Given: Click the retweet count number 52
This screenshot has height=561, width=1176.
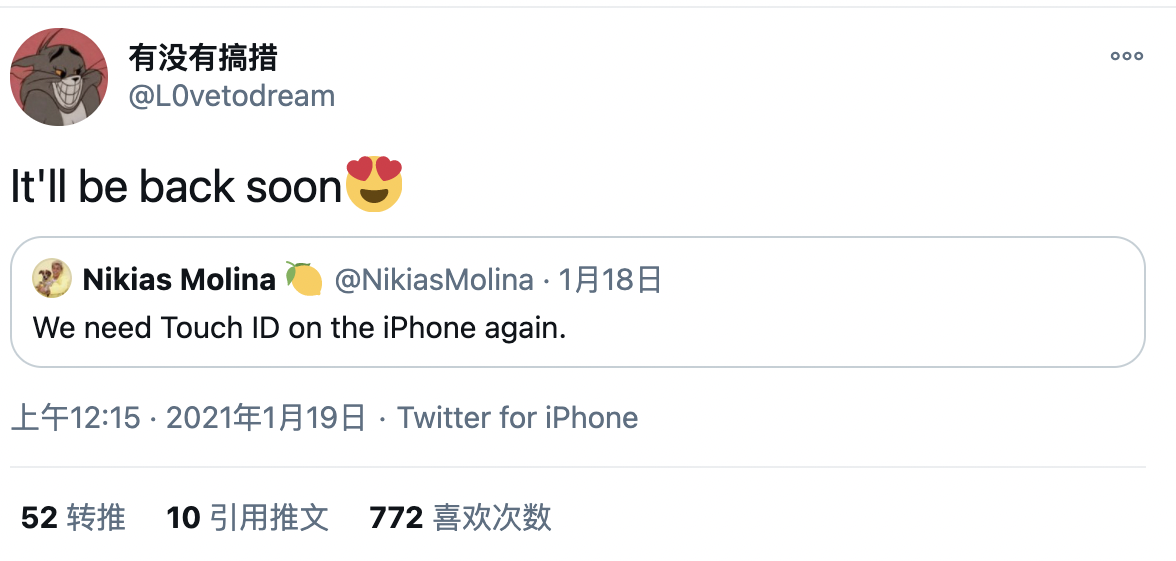Looking at the screenshot, I should pos(39,518).
